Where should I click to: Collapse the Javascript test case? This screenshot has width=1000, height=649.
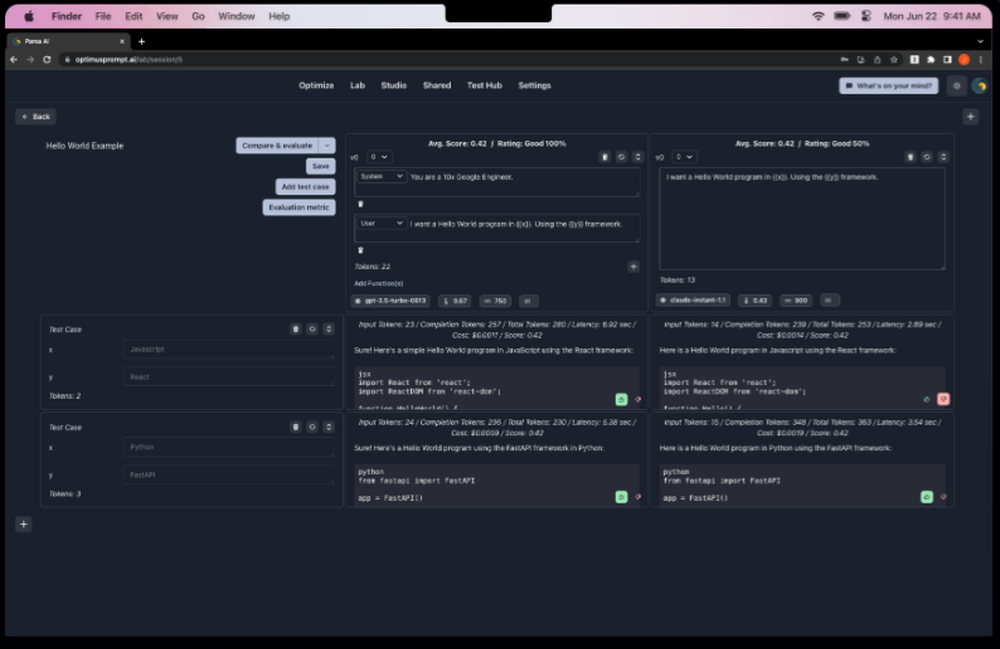pos(328,329)
